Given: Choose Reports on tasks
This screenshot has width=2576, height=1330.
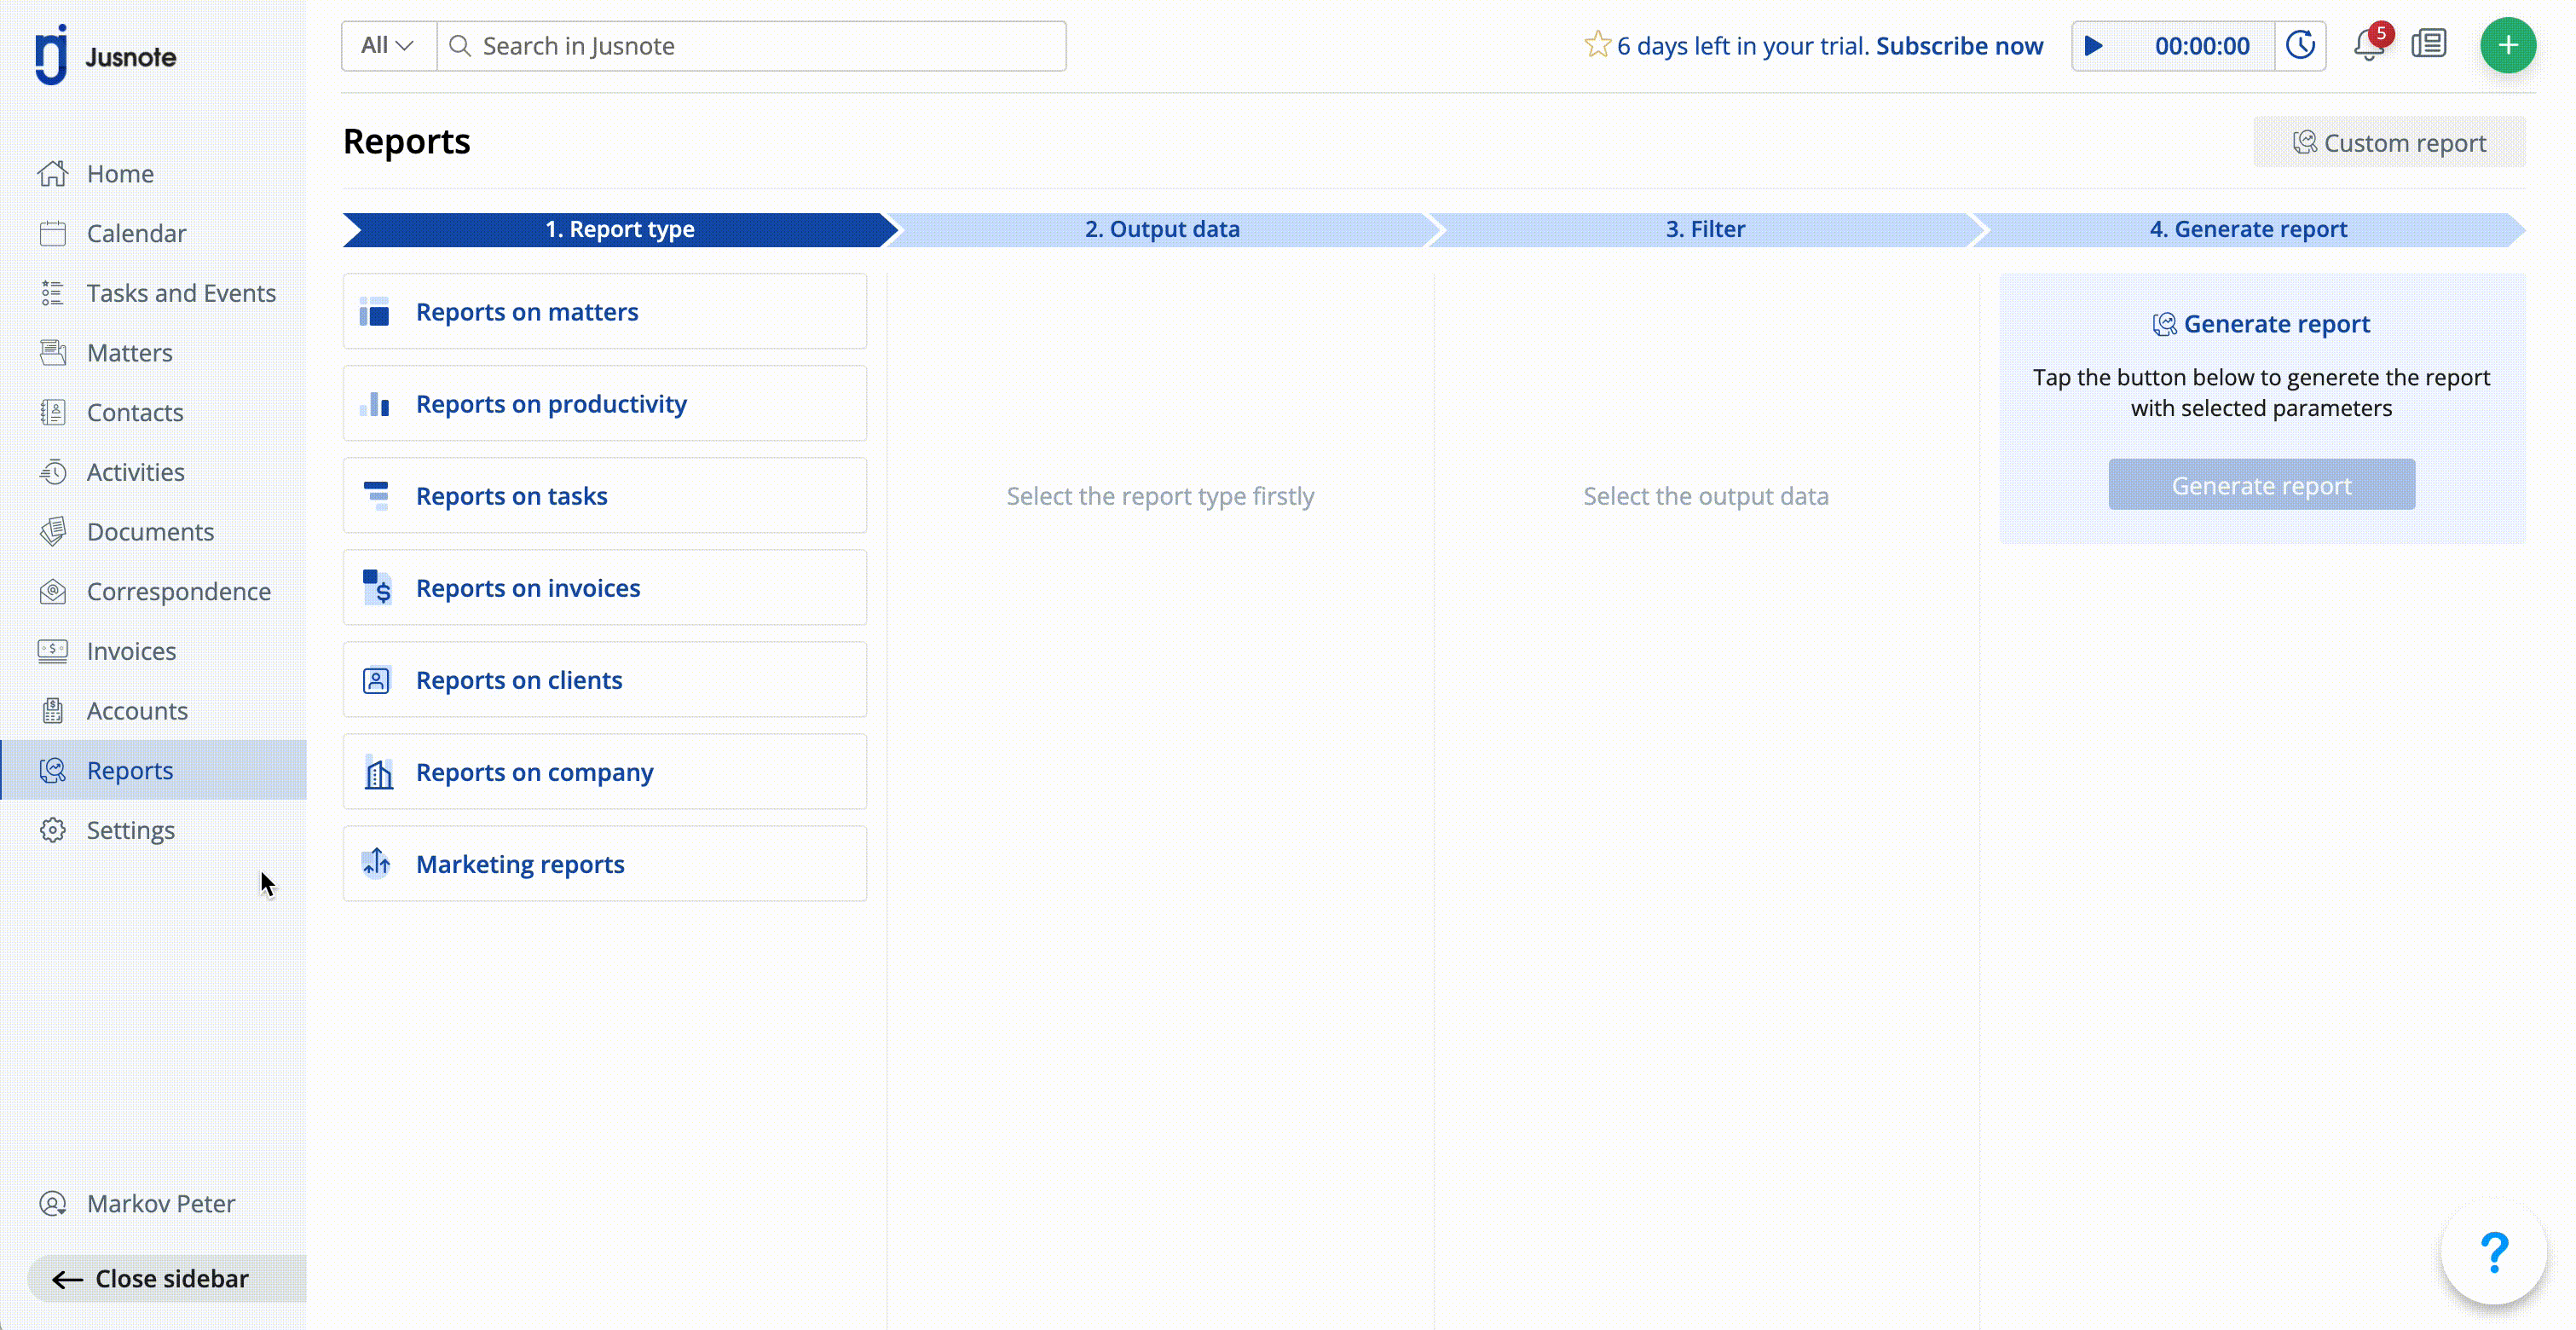Looking at the screenshot, I should (x=605, y=496).
